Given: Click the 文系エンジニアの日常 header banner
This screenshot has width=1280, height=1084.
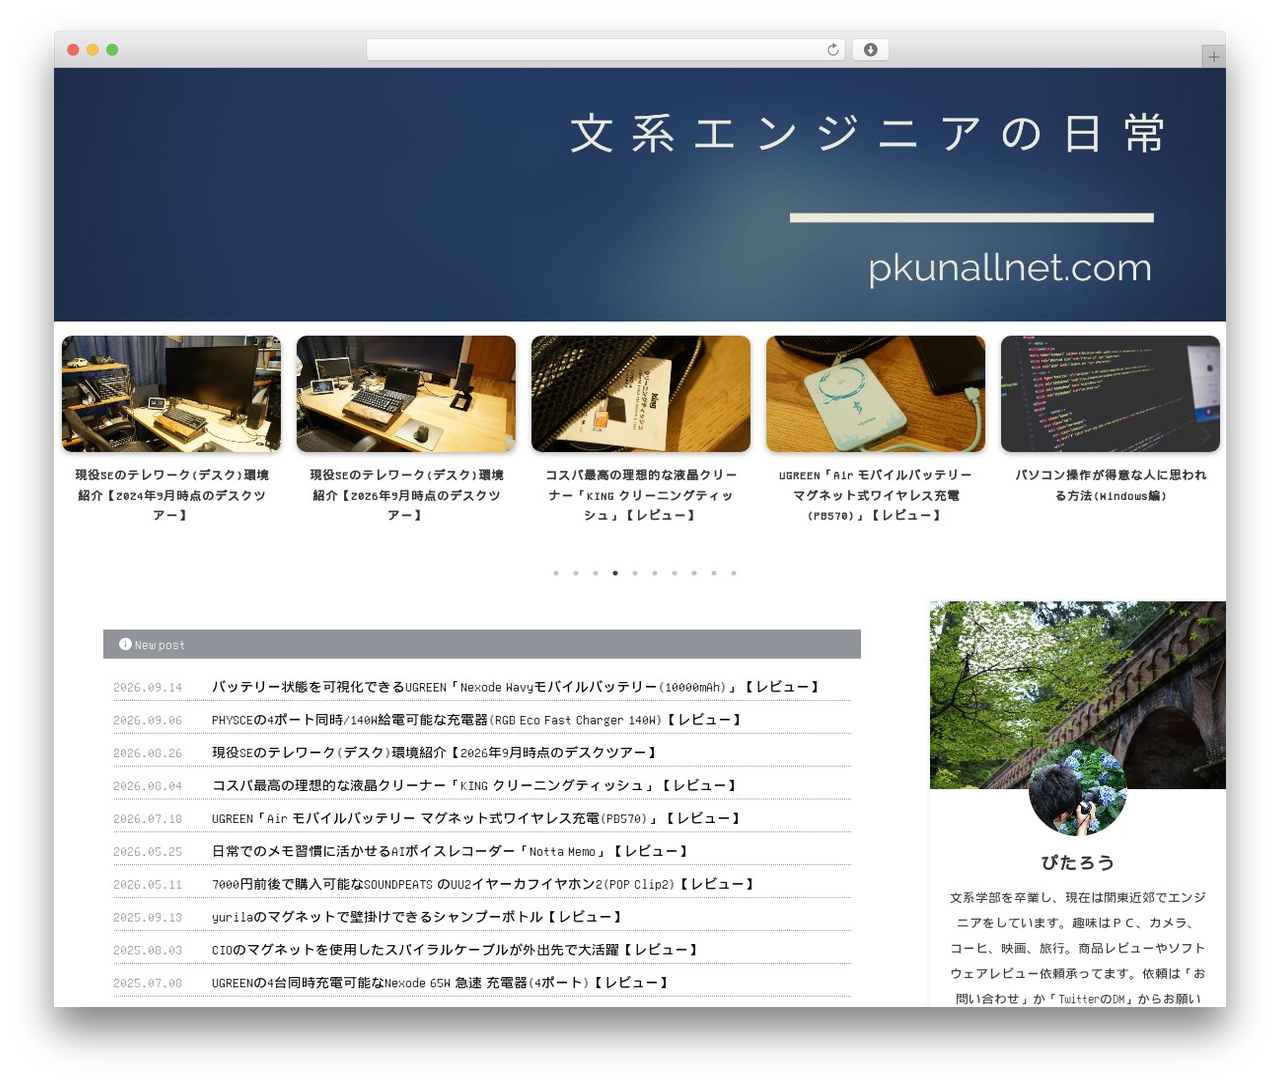Looking at the screenshot, I should click(640, 195).
